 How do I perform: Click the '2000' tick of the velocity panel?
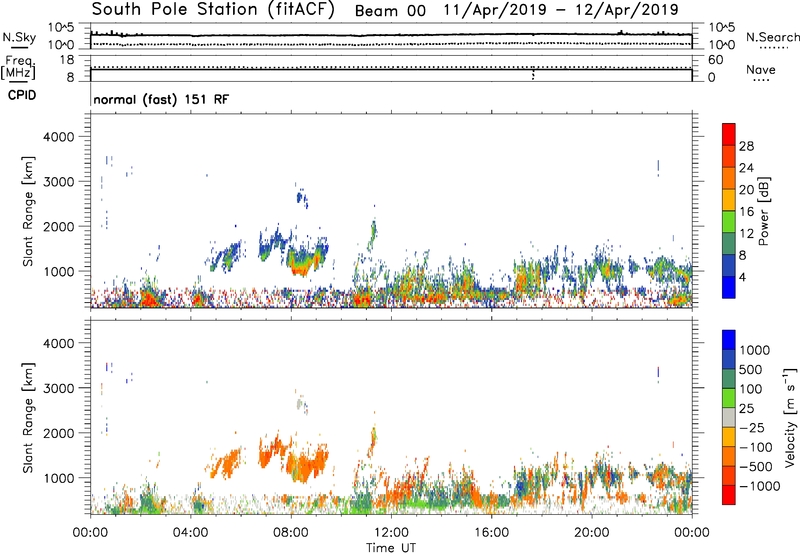[x=58, y=433]
